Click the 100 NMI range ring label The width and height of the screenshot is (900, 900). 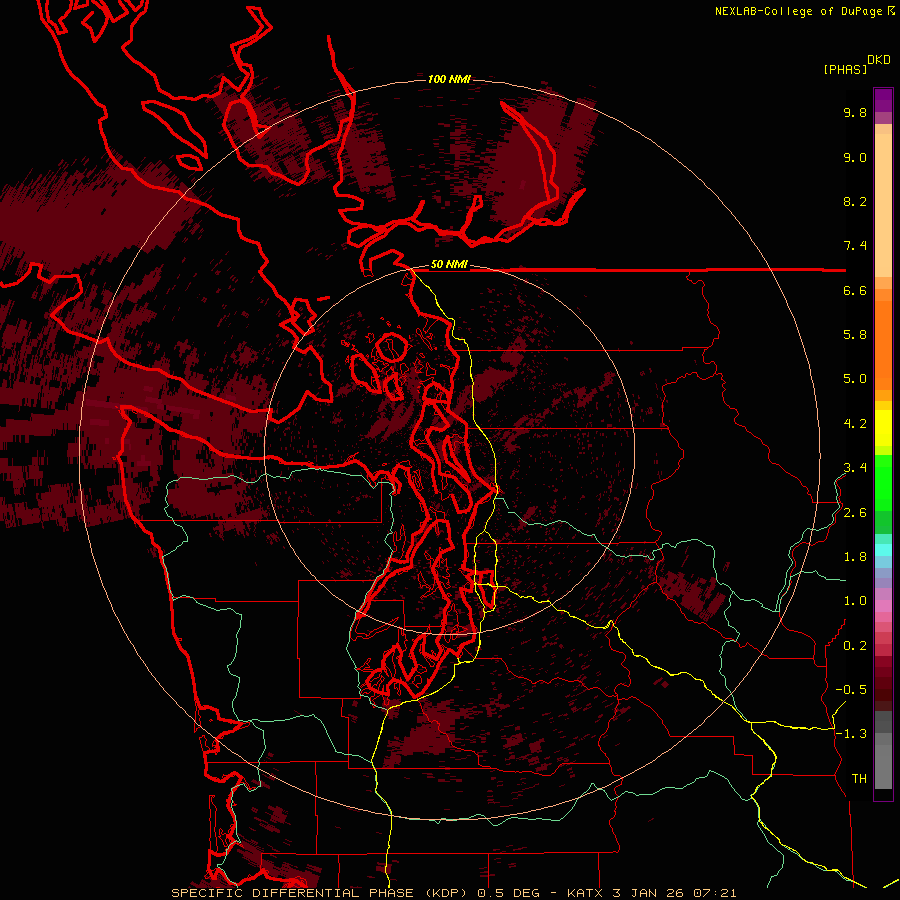[449, 79]
